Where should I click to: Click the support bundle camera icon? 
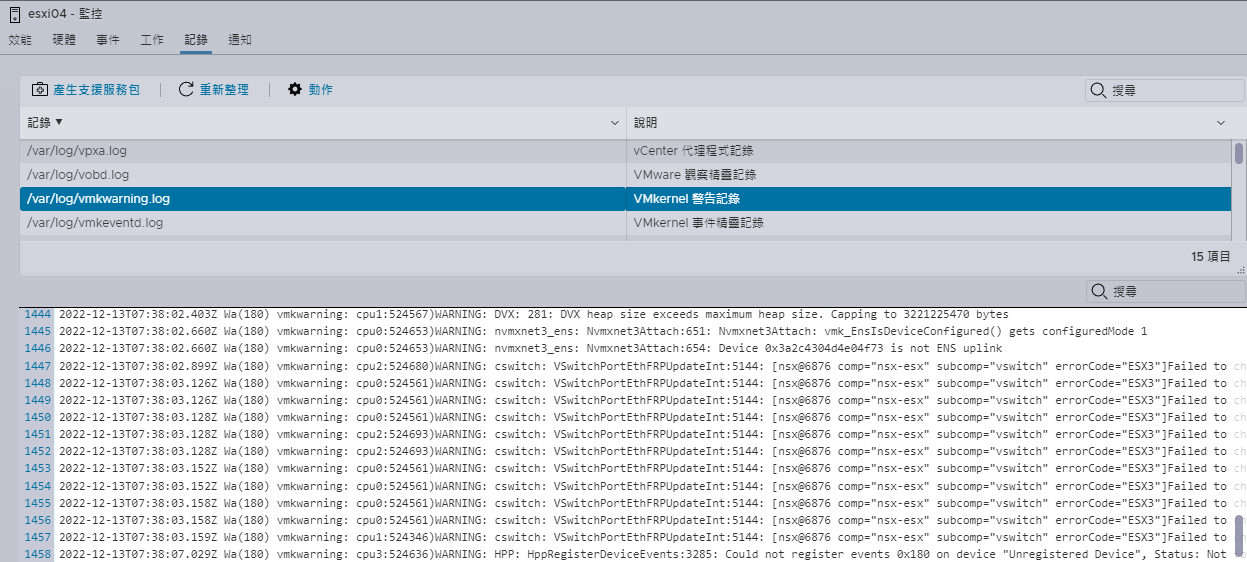pos(40,90)
